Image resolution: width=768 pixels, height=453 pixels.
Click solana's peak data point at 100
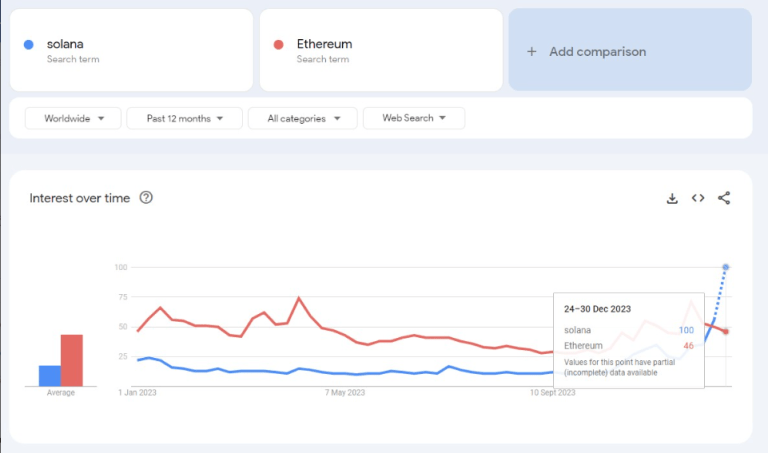(x=725, y=267)
